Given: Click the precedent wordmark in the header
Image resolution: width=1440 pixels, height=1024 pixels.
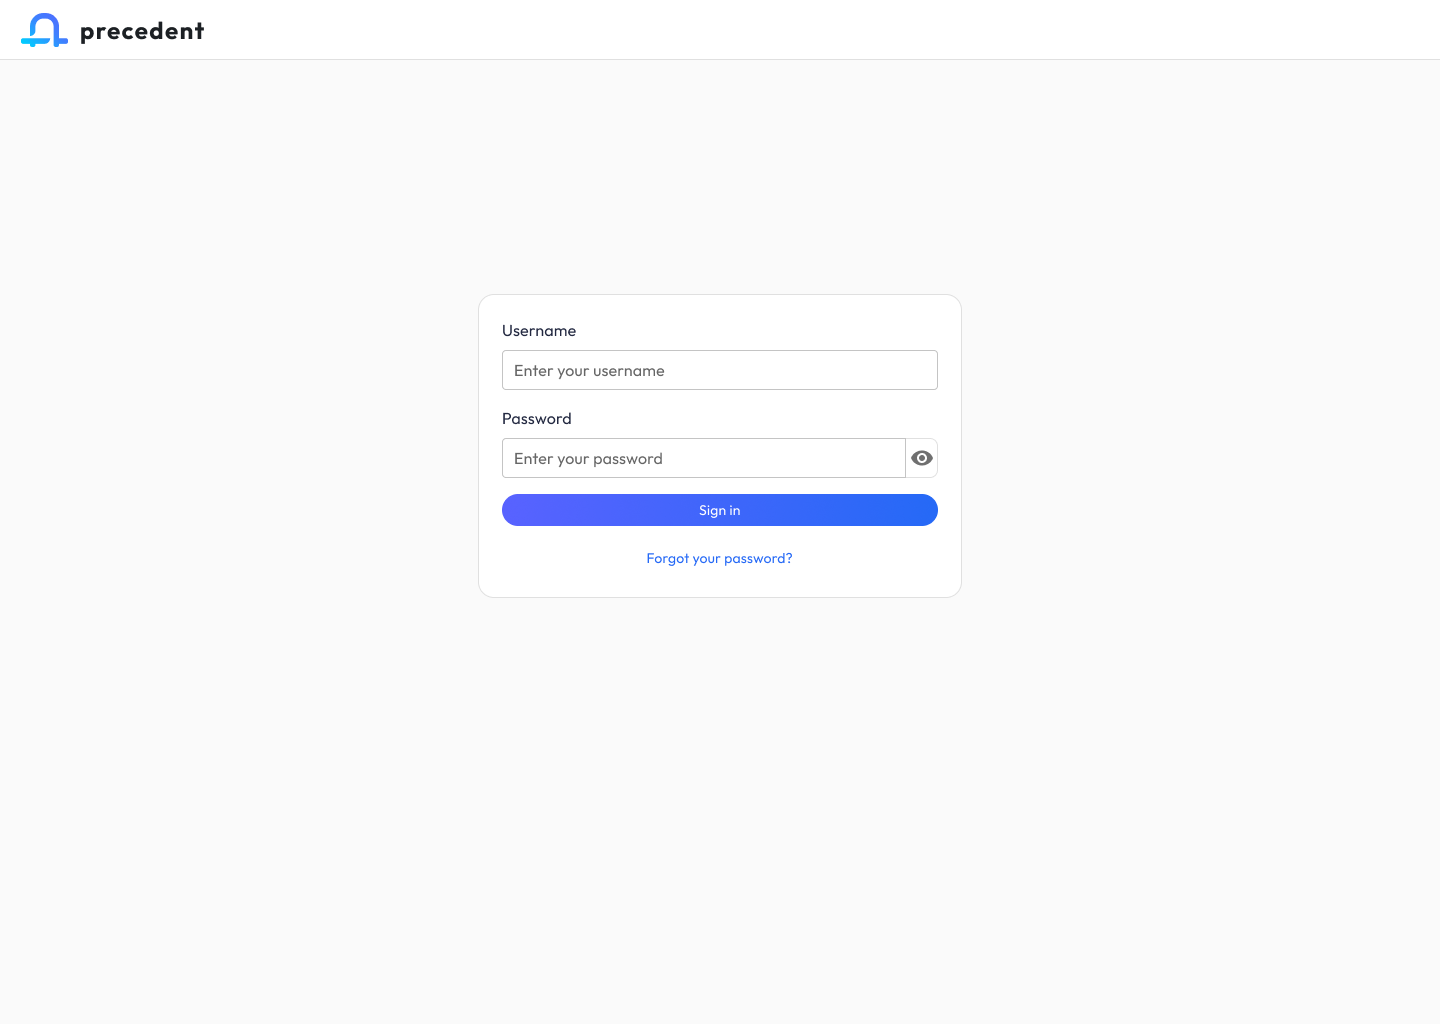Looking at the screenshot, I should point(142,31).
